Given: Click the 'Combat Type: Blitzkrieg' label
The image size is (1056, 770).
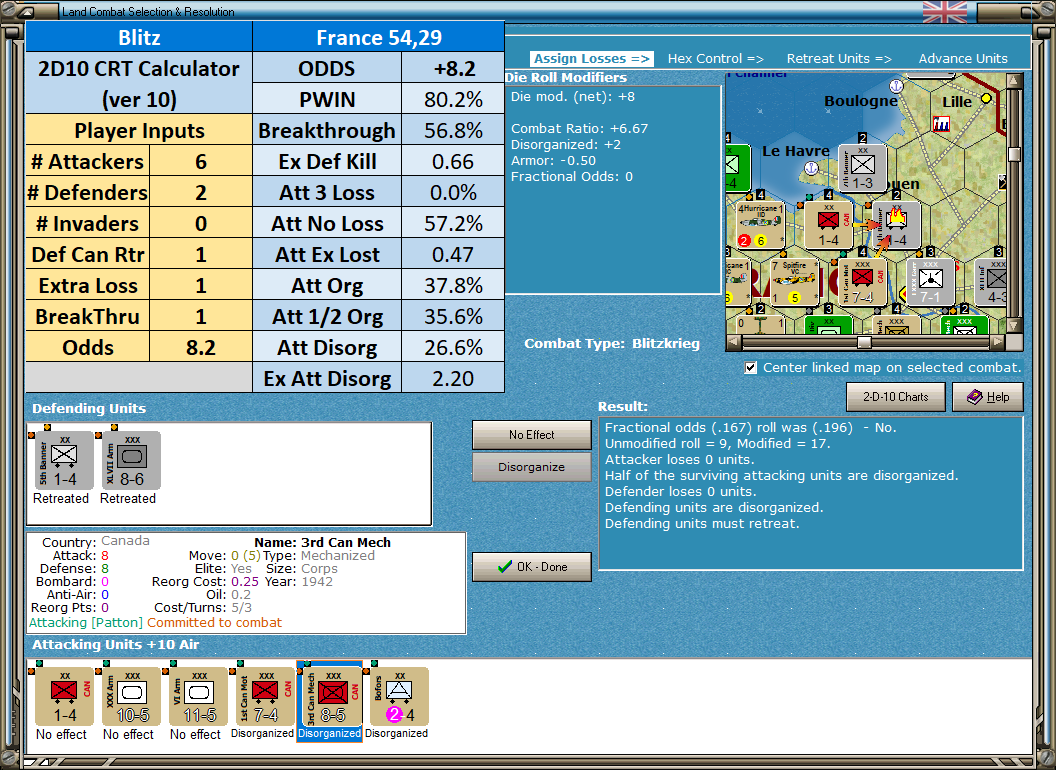Looking at the screenshot, I should [x=612, y=344].
